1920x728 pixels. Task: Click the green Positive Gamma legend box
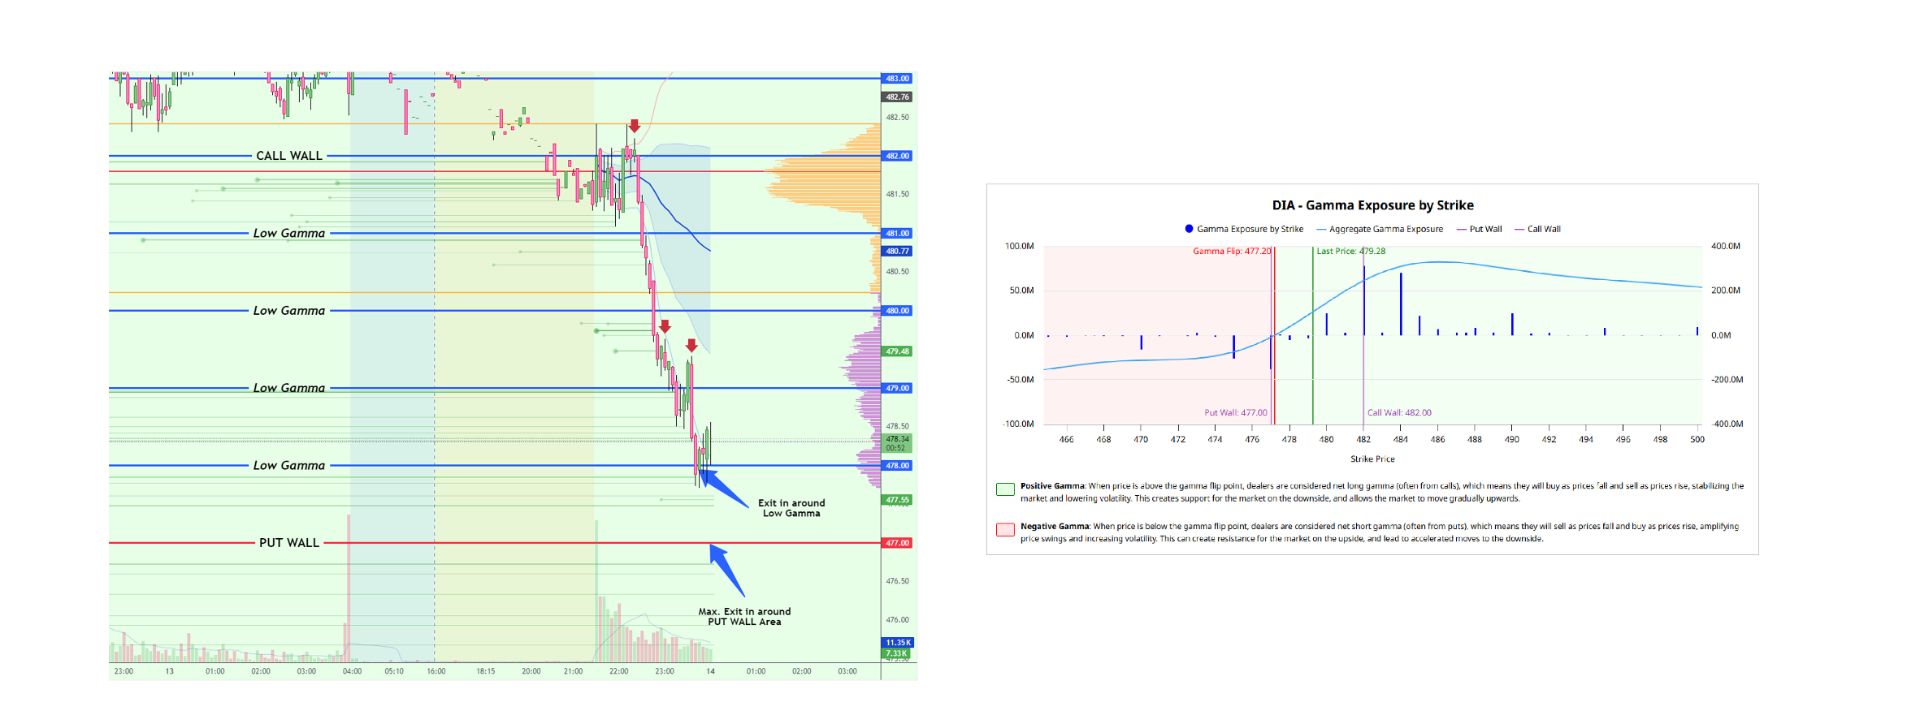(1005, 490)
